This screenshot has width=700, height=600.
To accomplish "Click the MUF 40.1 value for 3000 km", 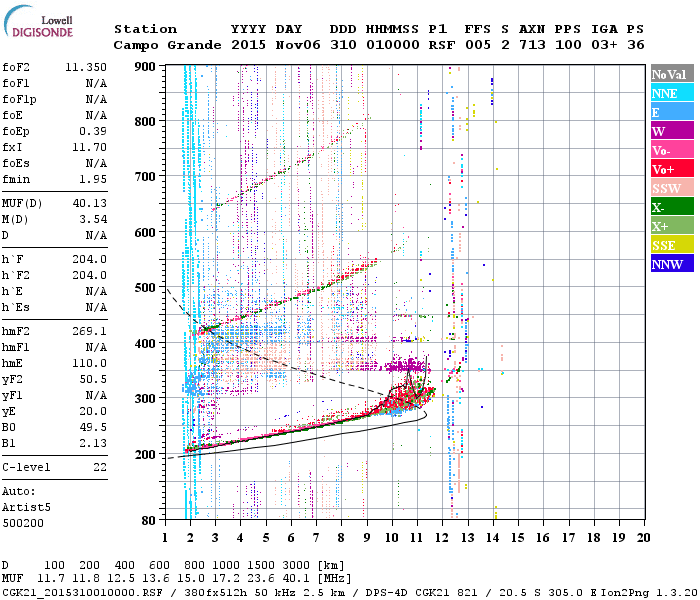I will (x=296, y=579).
